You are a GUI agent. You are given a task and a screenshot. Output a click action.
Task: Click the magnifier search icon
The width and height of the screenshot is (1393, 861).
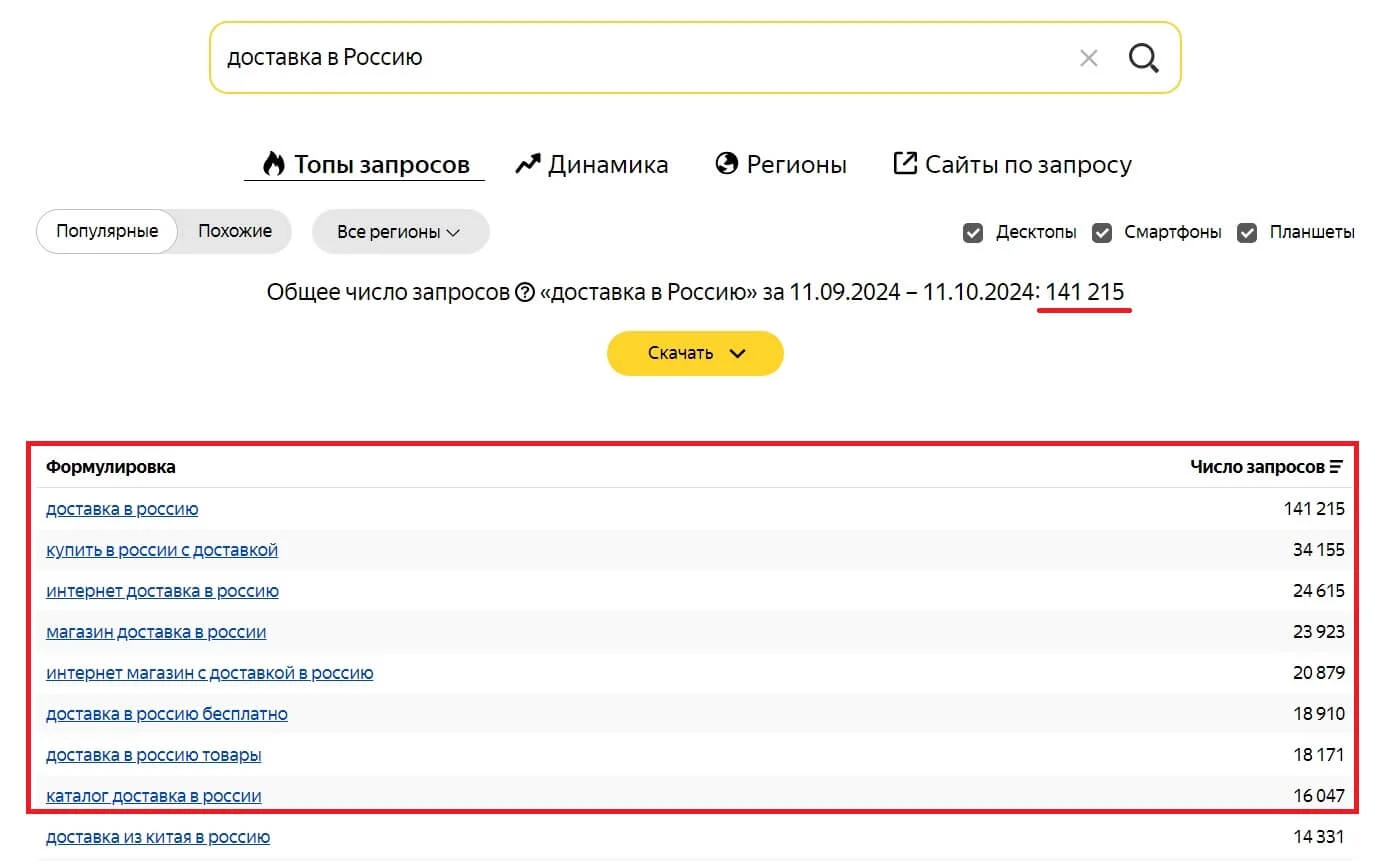(x=1143, y=58)
